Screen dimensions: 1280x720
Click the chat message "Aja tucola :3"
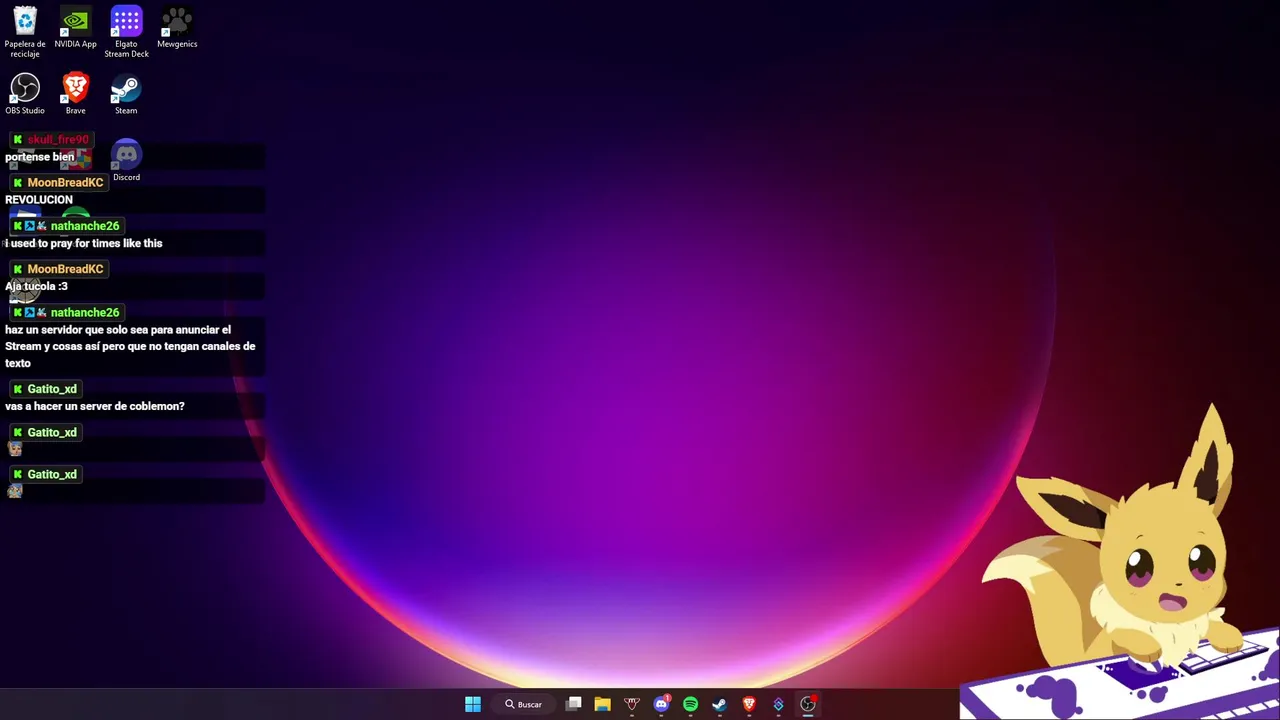37,286
